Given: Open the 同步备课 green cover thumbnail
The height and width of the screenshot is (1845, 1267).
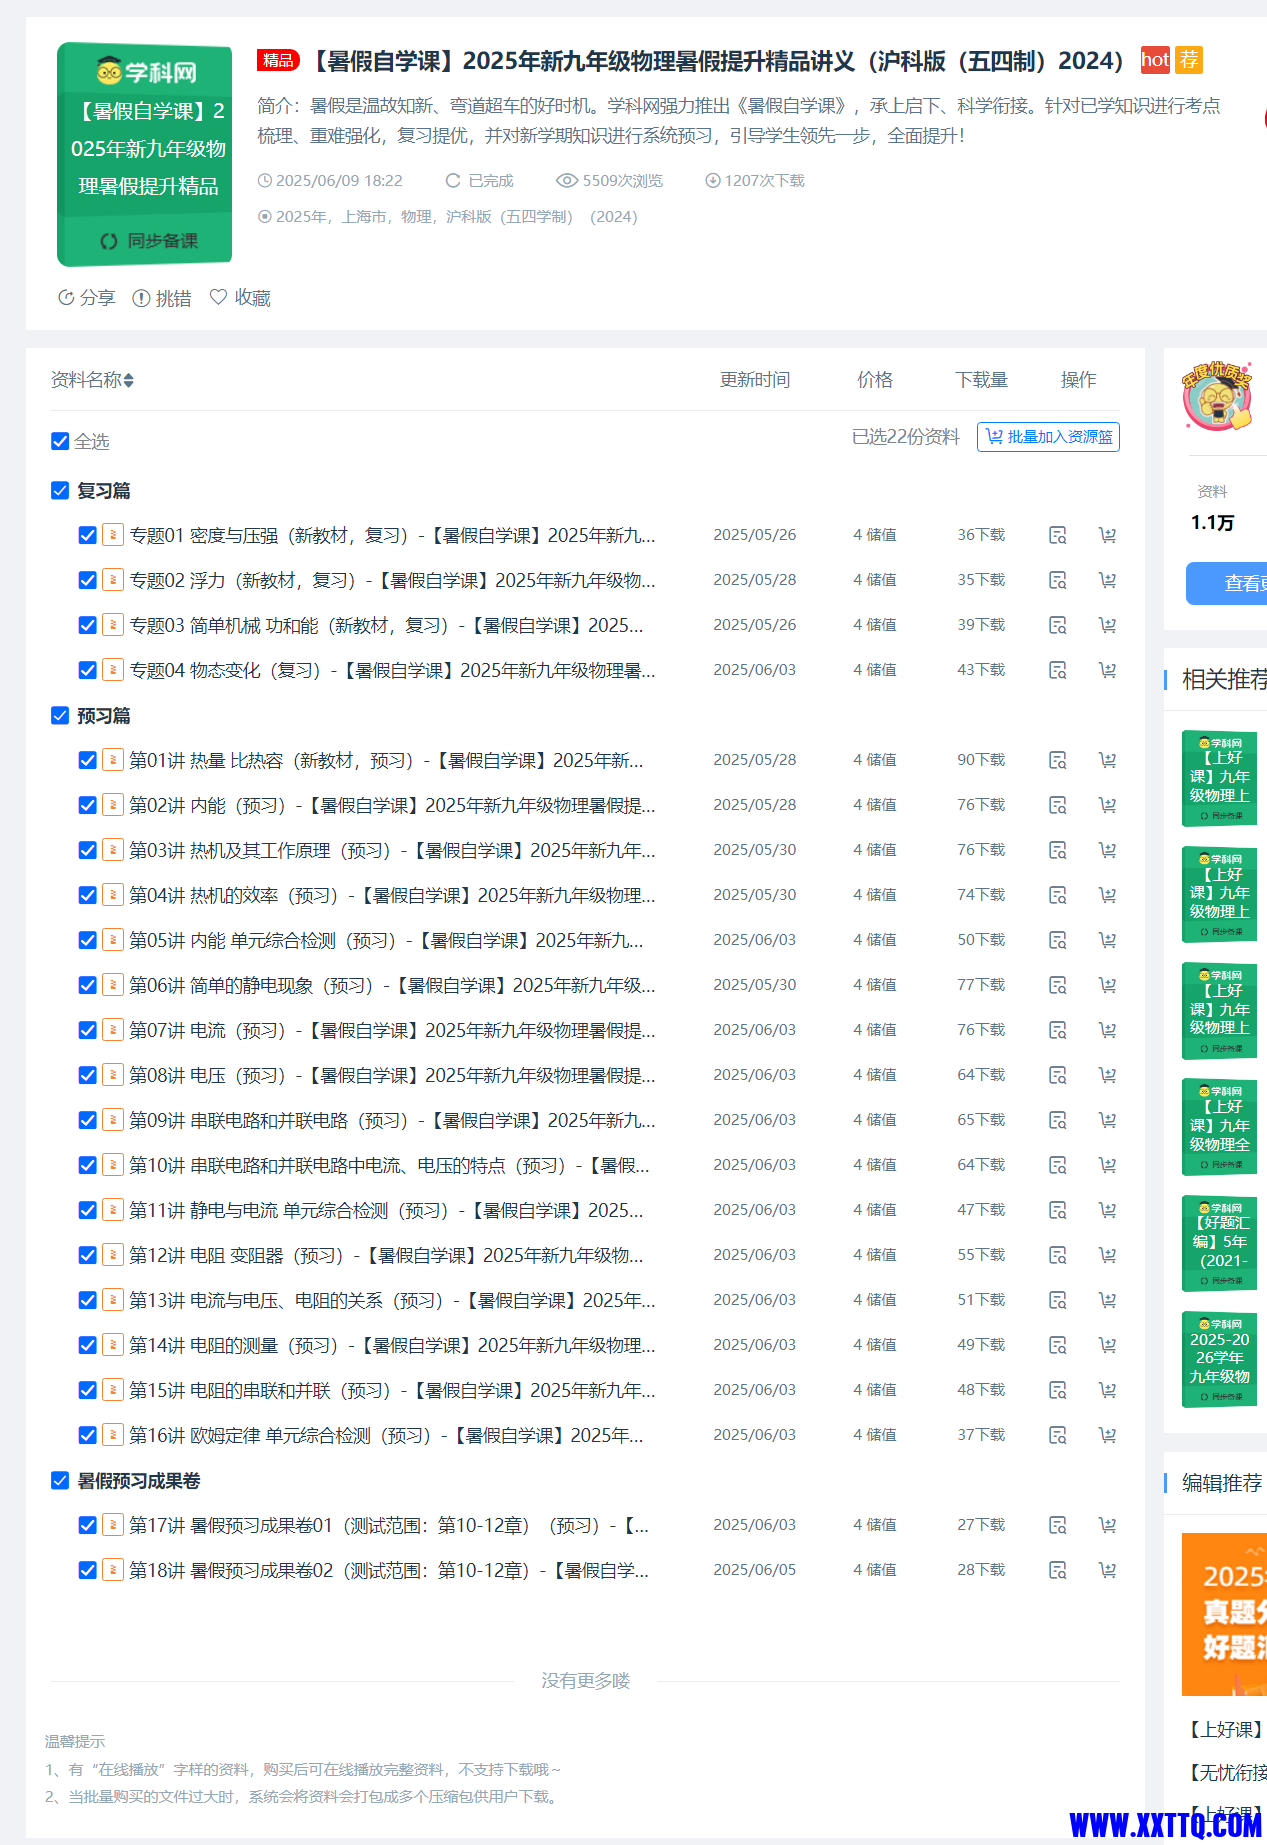Looking at the screenshot, I should tap(145, 155).
